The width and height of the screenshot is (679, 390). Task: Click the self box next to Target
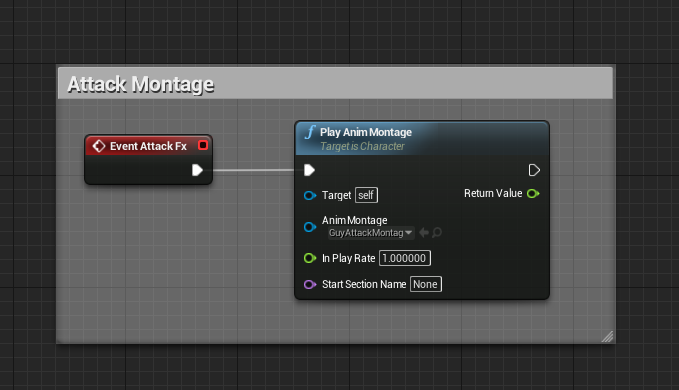point(366,195)
